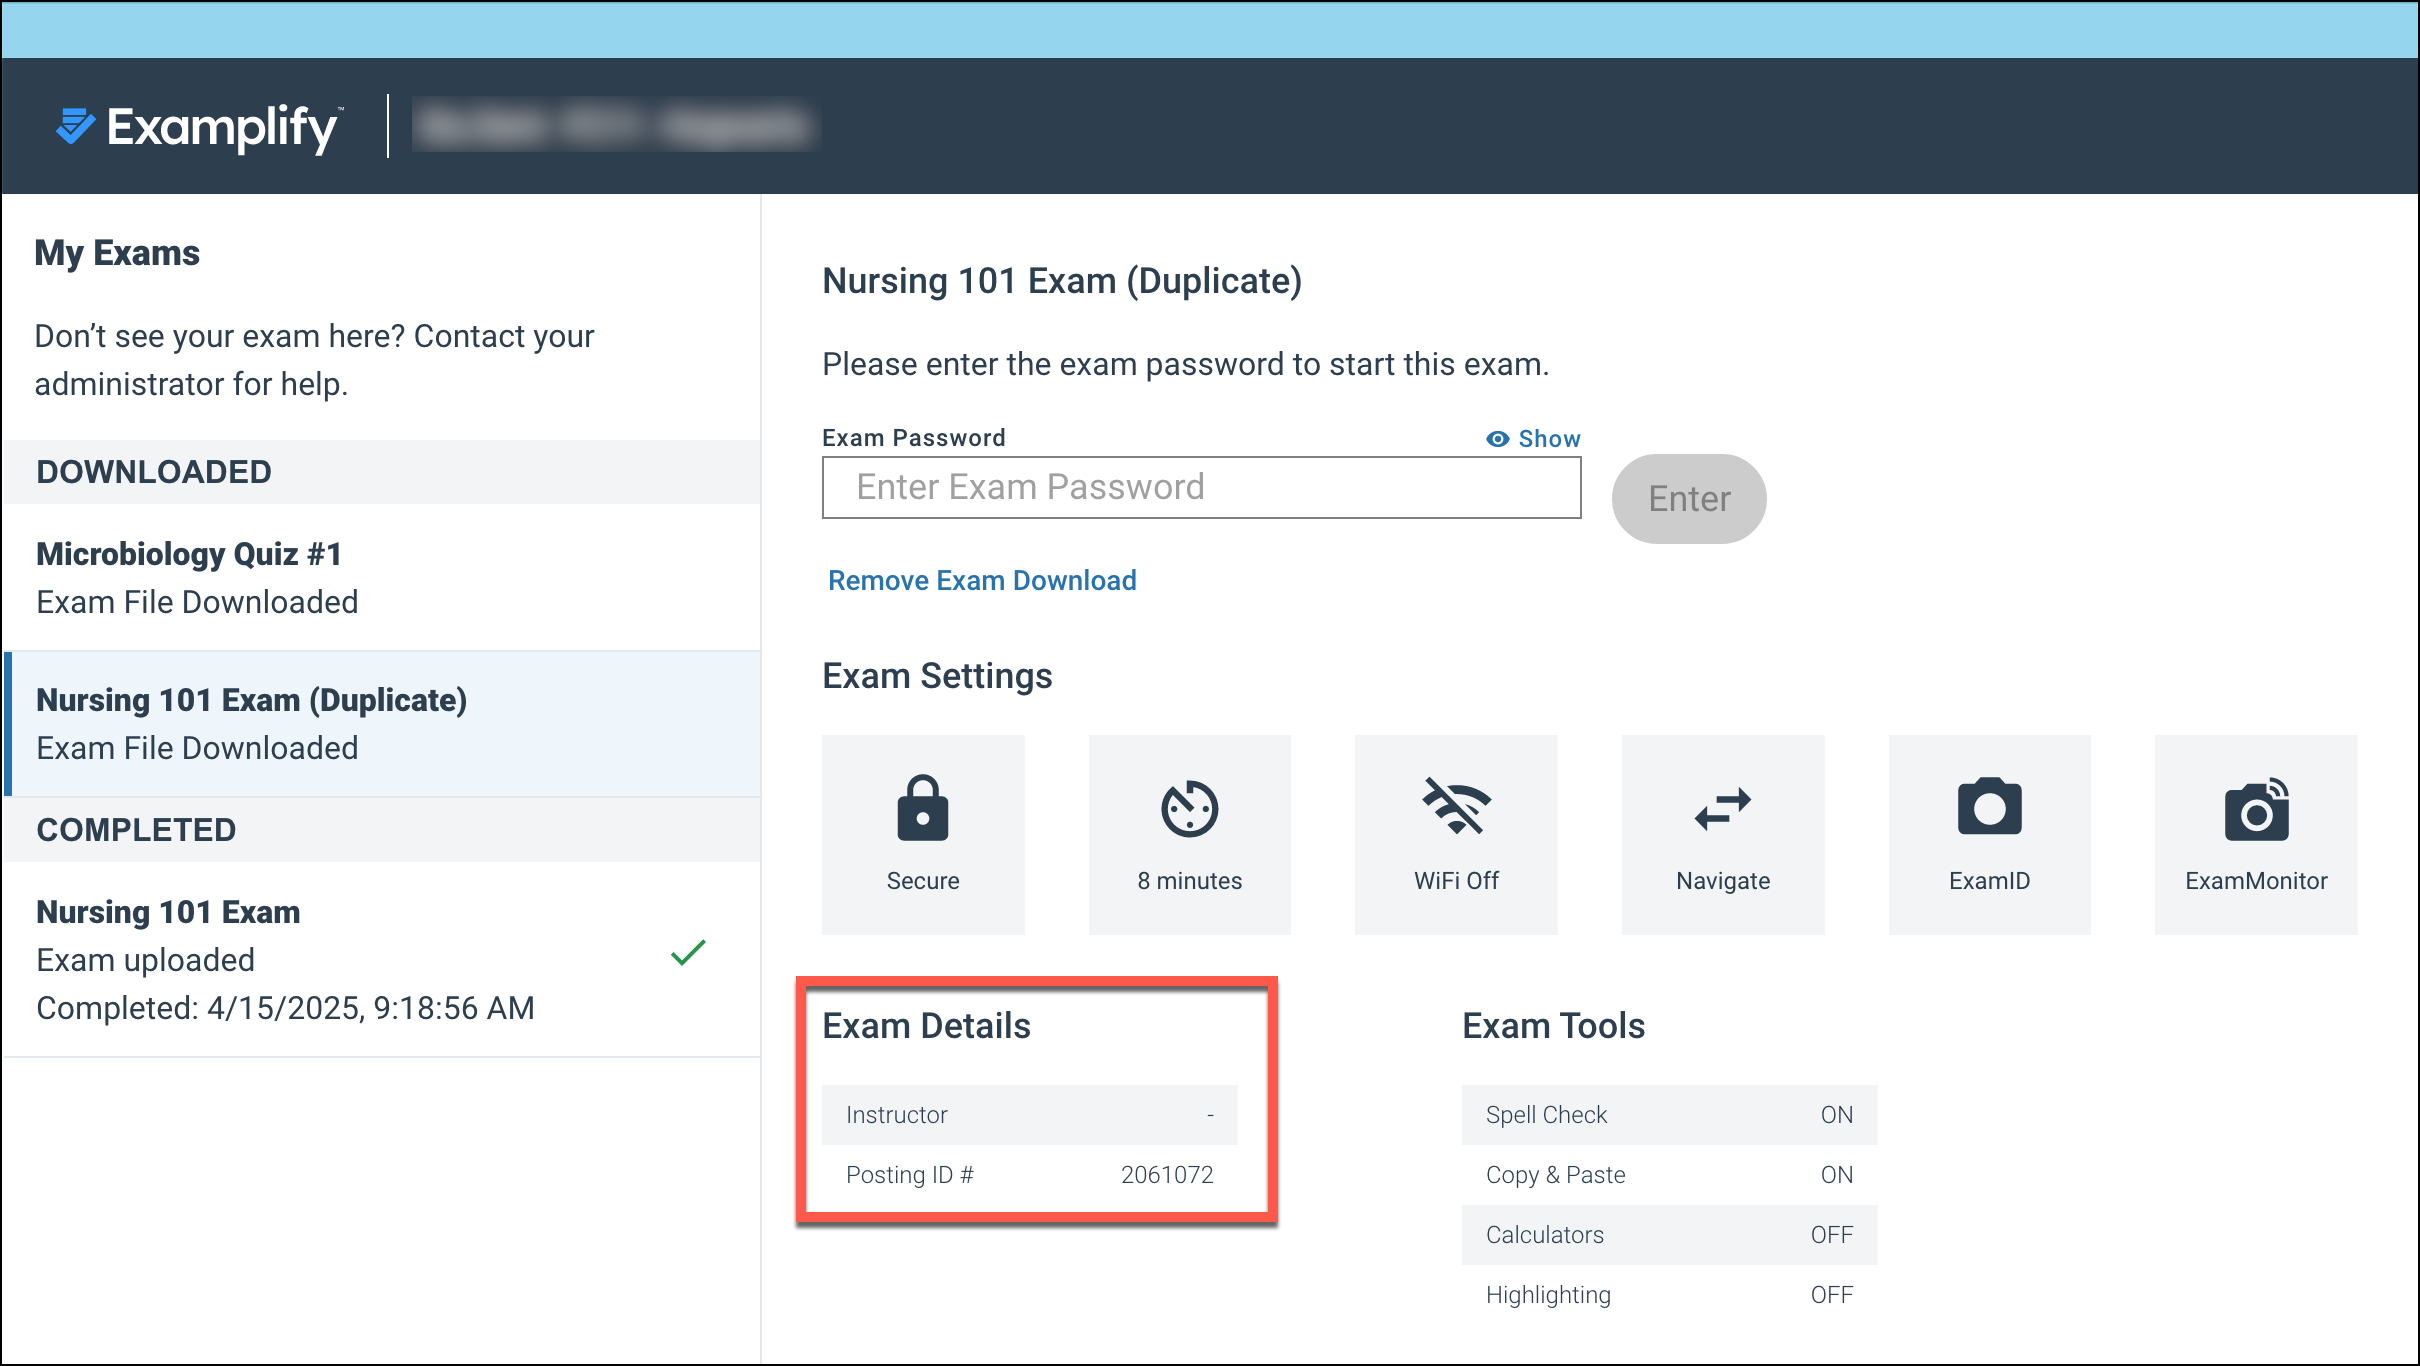This screenshot has height=1366, width=2420.
Task: Click the Exam Settings heading
Action: tap(937, 677)
